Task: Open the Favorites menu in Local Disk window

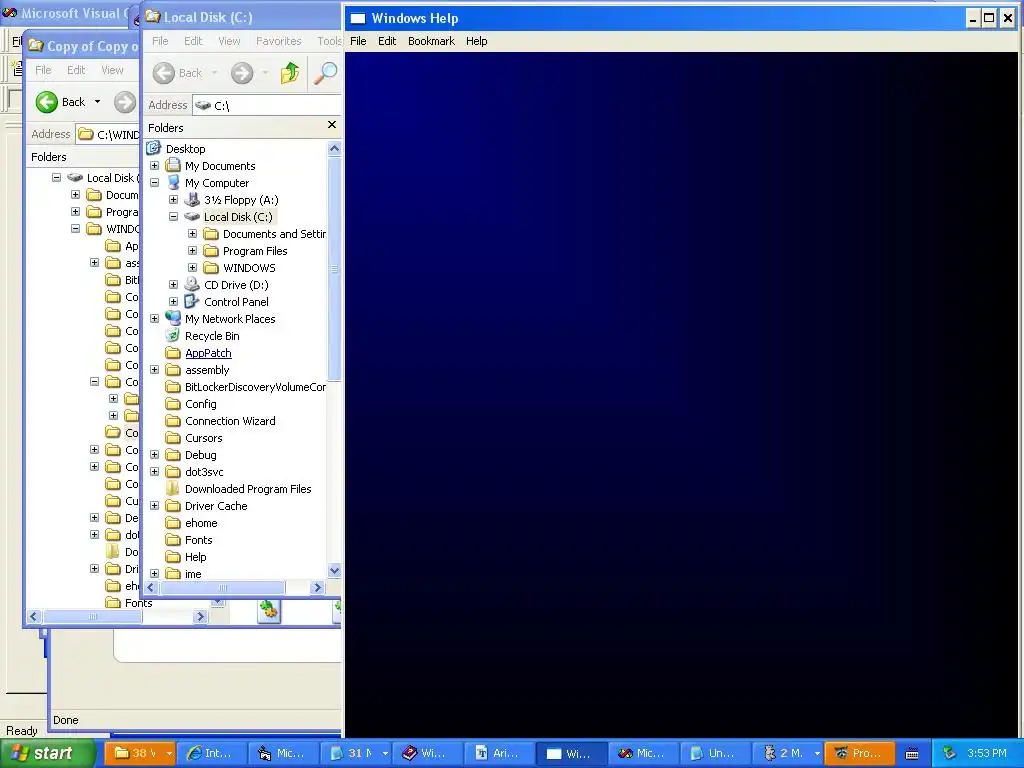Action: coord(279,40)
